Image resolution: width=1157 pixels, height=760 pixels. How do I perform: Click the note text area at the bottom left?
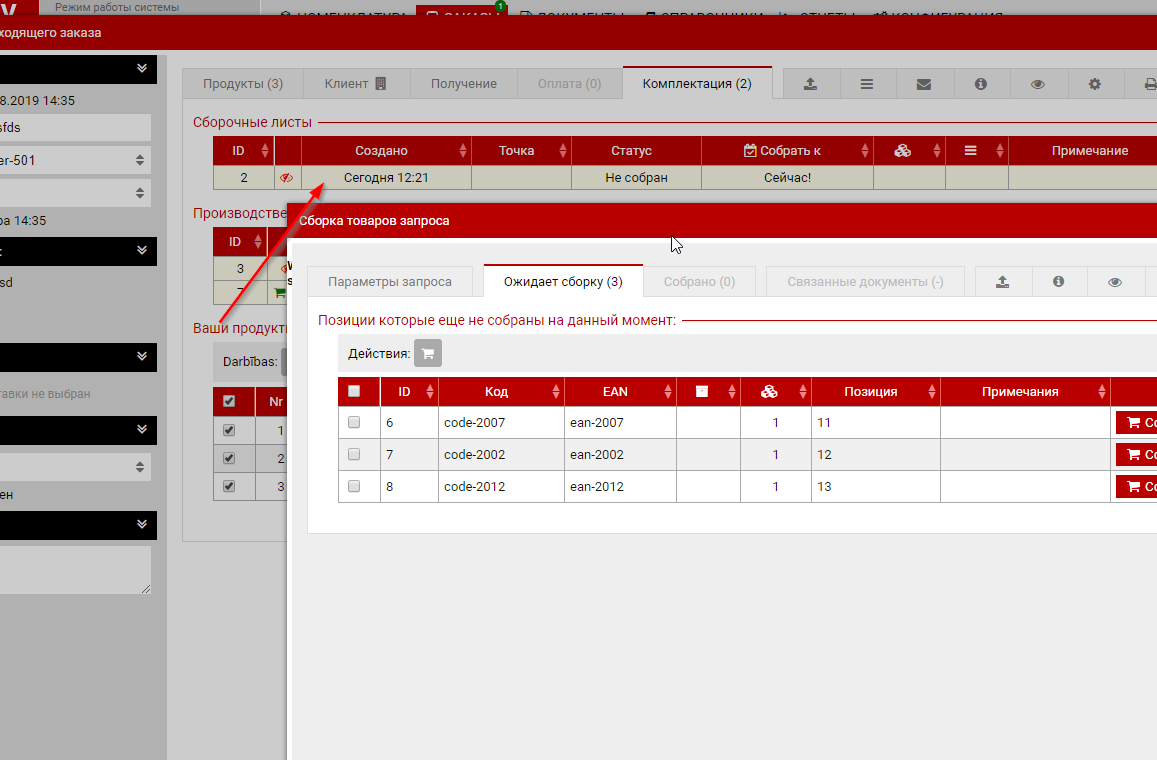coord(75,569)
